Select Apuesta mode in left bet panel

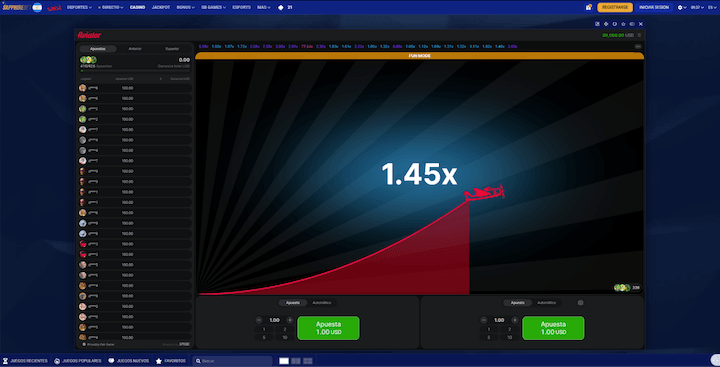(x=293, y=303)
